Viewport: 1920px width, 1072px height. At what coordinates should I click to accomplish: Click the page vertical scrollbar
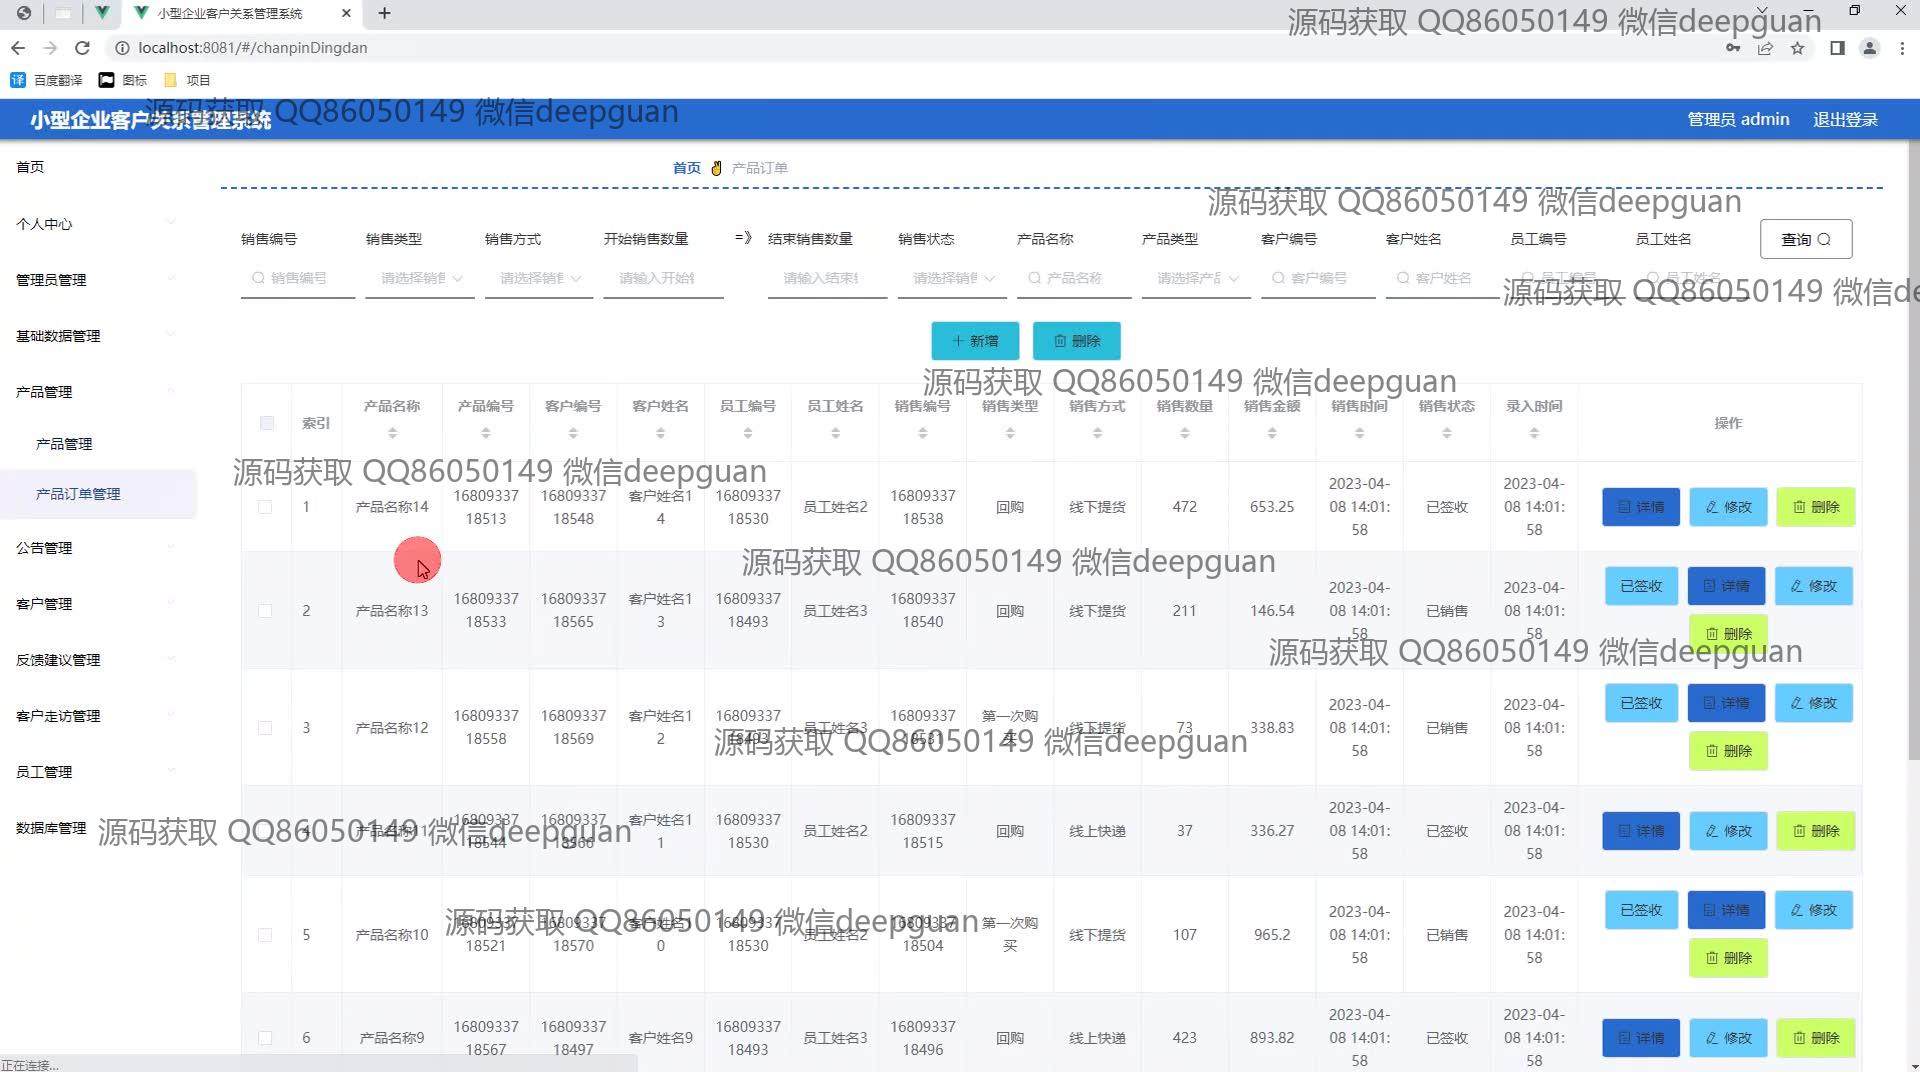point(1912,450)
